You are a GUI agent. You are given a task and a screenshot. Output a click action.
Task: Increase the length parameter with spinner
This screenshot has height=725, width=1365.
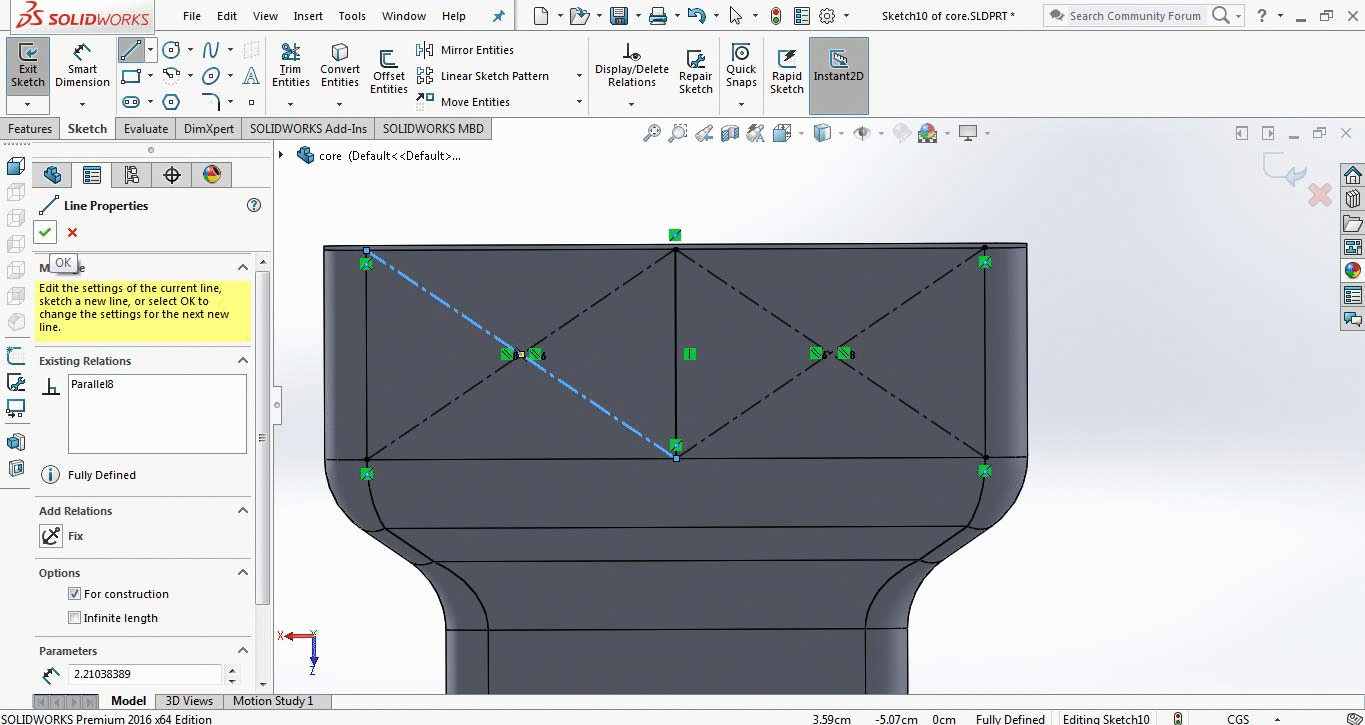pyautogui.click(x=233, y=670)
